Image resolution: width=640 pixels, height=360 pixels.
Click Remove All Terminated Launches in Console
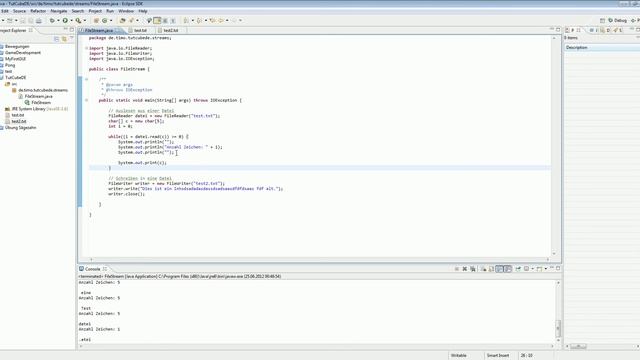click(473, 269)
